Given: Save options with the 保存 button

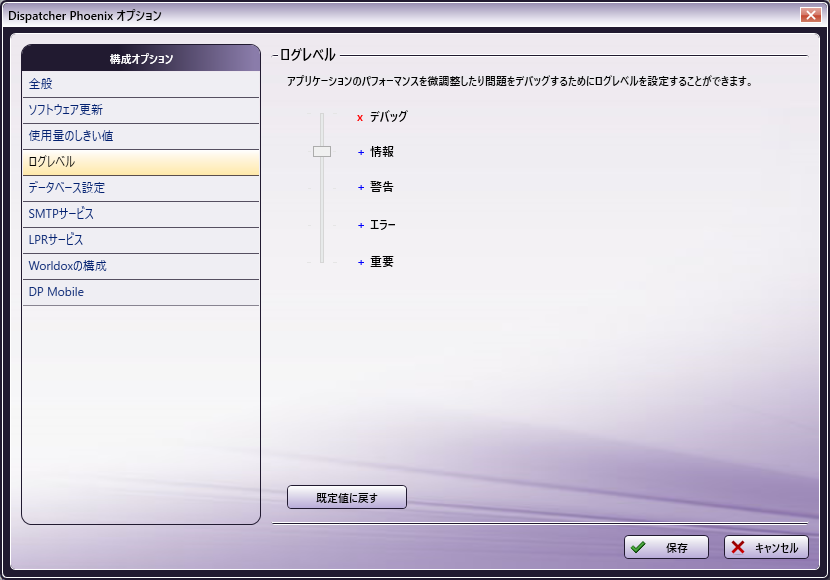Looking at the screenshot, I should [666, 547].
